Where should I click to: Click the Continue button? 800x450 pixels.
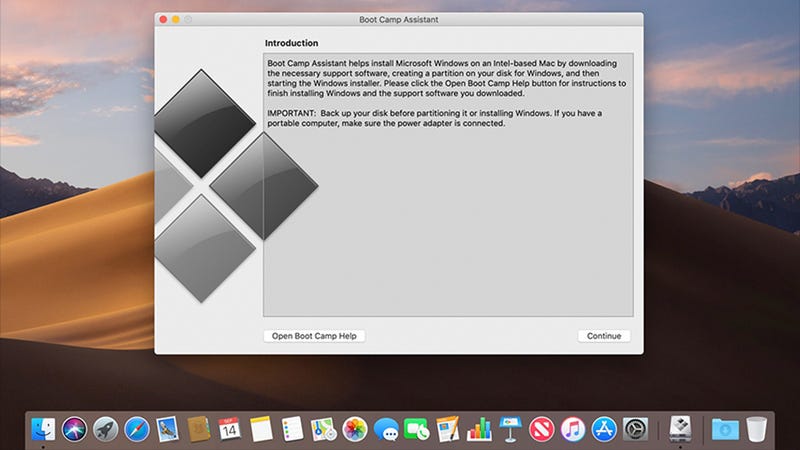coord(604,336)
